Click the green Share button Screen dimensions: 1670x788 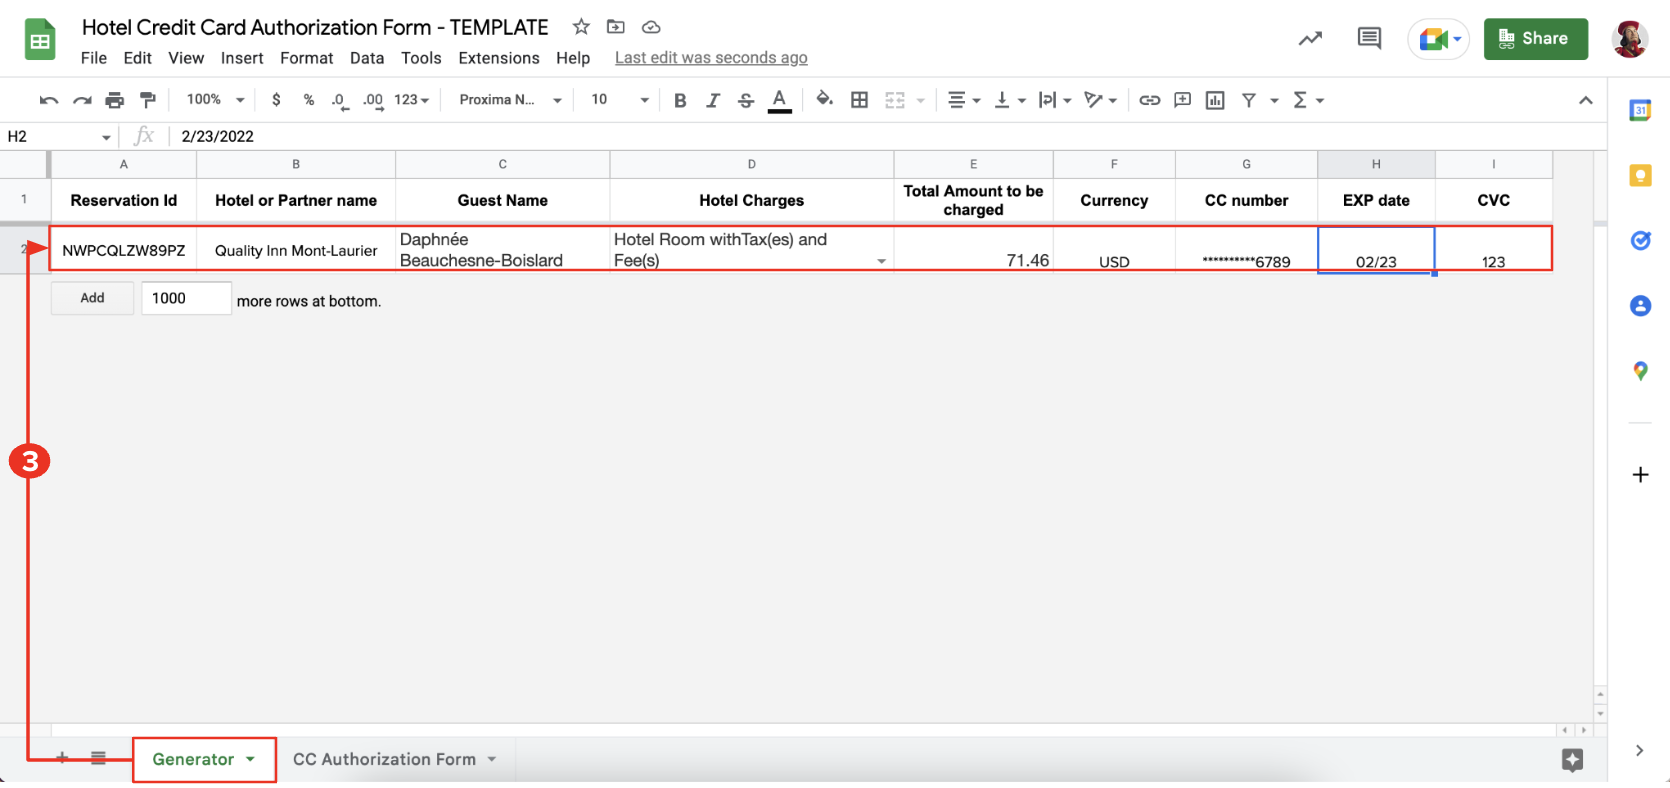tap(1536, 39)
